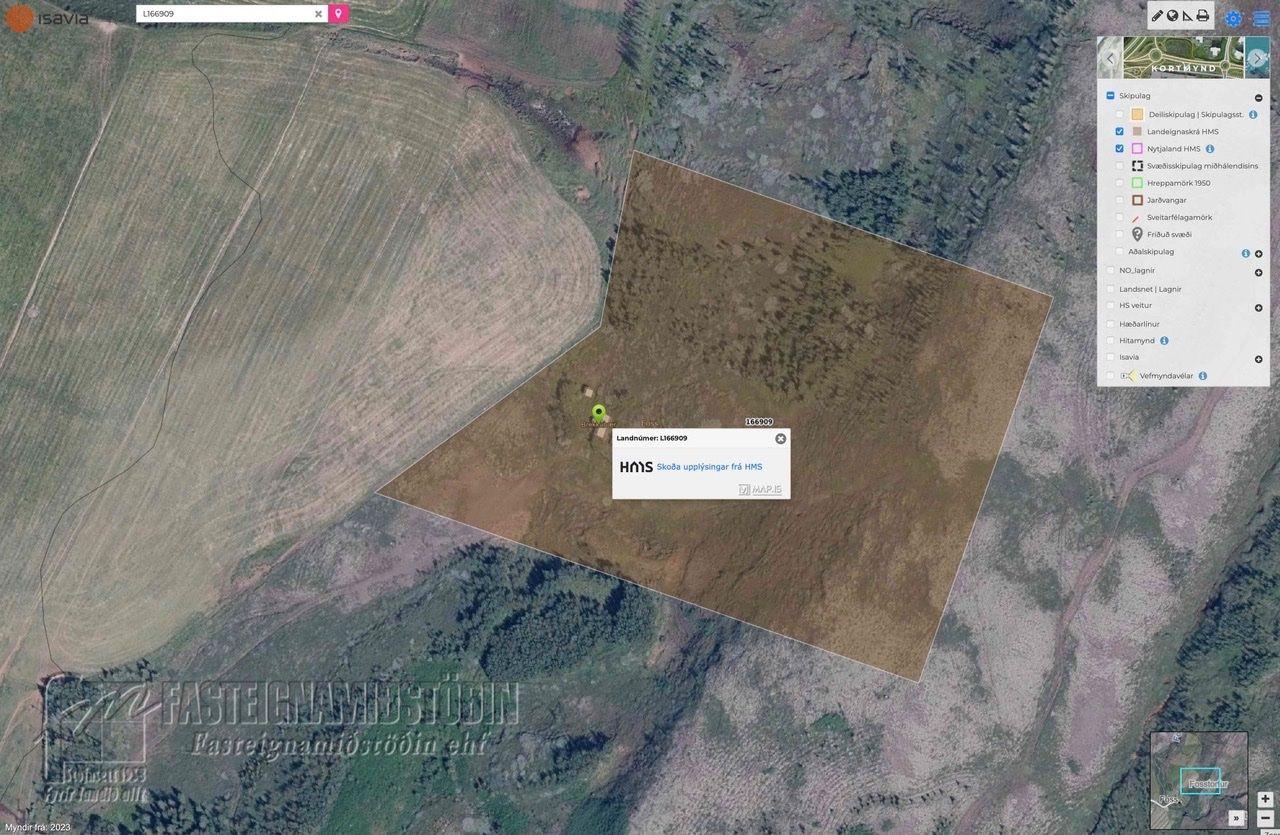This screenshot has width=1280, height=835.
Task: Open settings with the blue gear icon
Action: point(1233,18)
